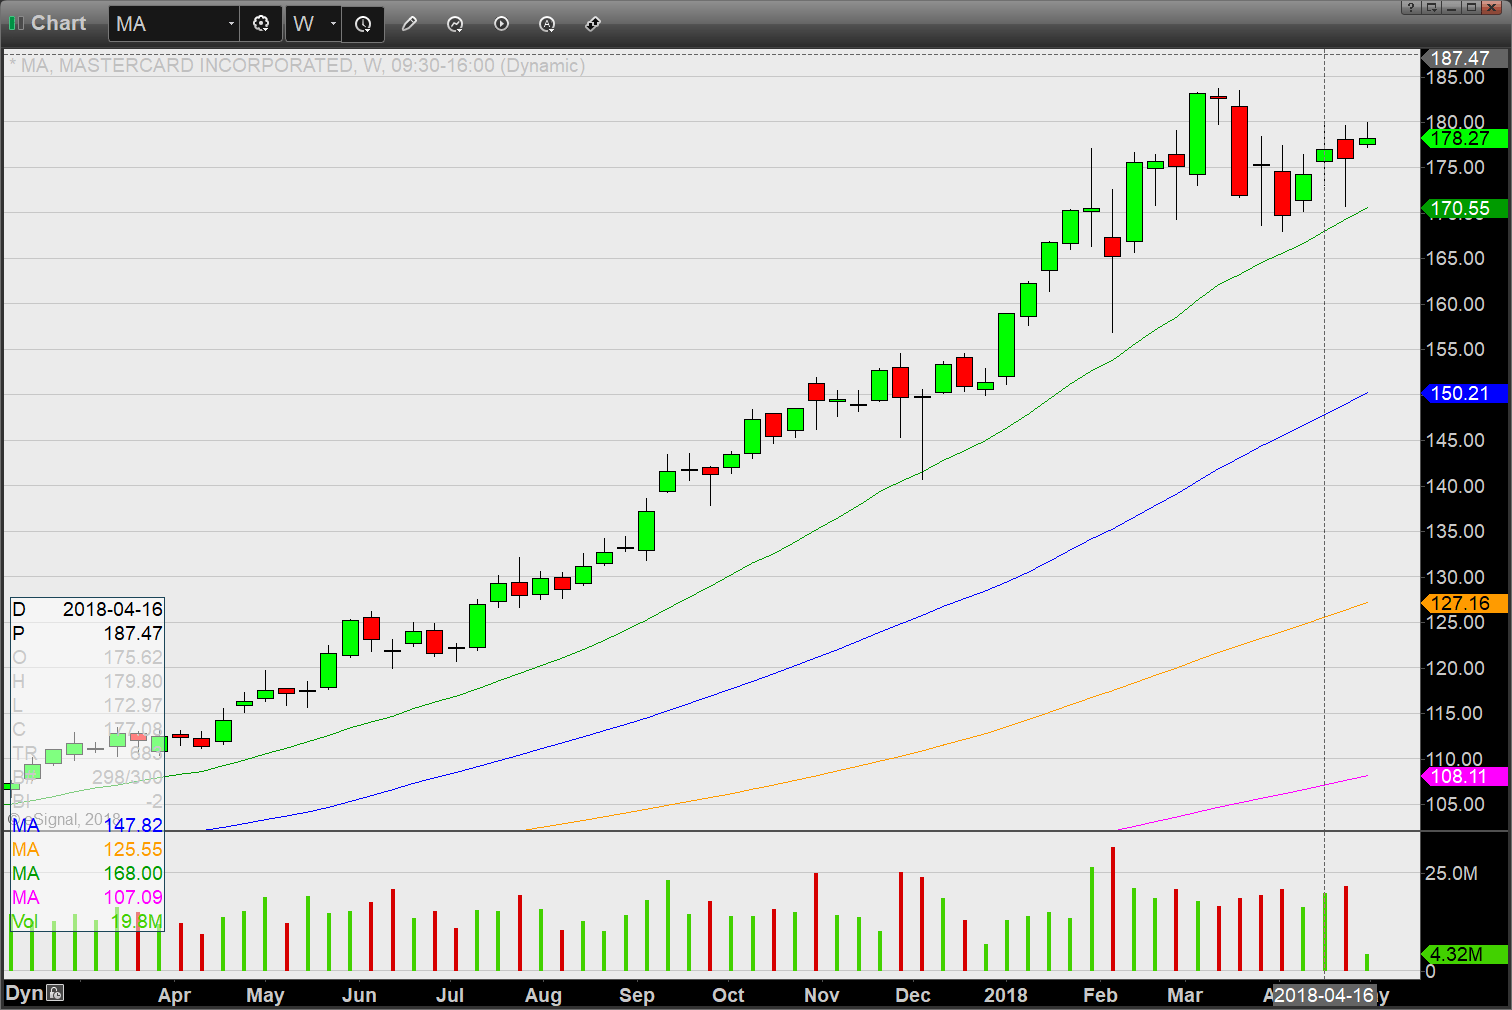Open the time template clock icon
The height and width of the screenshot is (1010, 1512).
363,24
